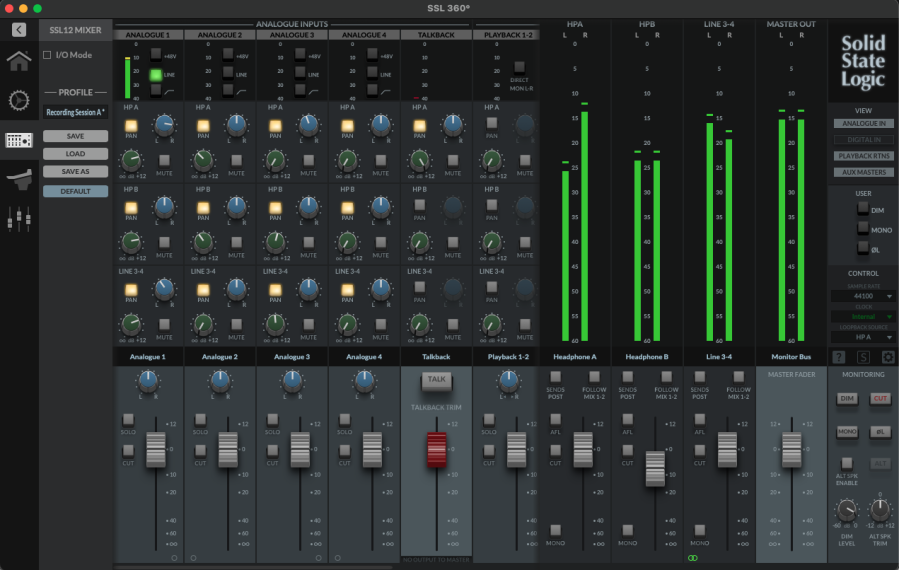Go to the Home page icon
This screenshot has width=899, height=570.
click(x=19, y=61)
